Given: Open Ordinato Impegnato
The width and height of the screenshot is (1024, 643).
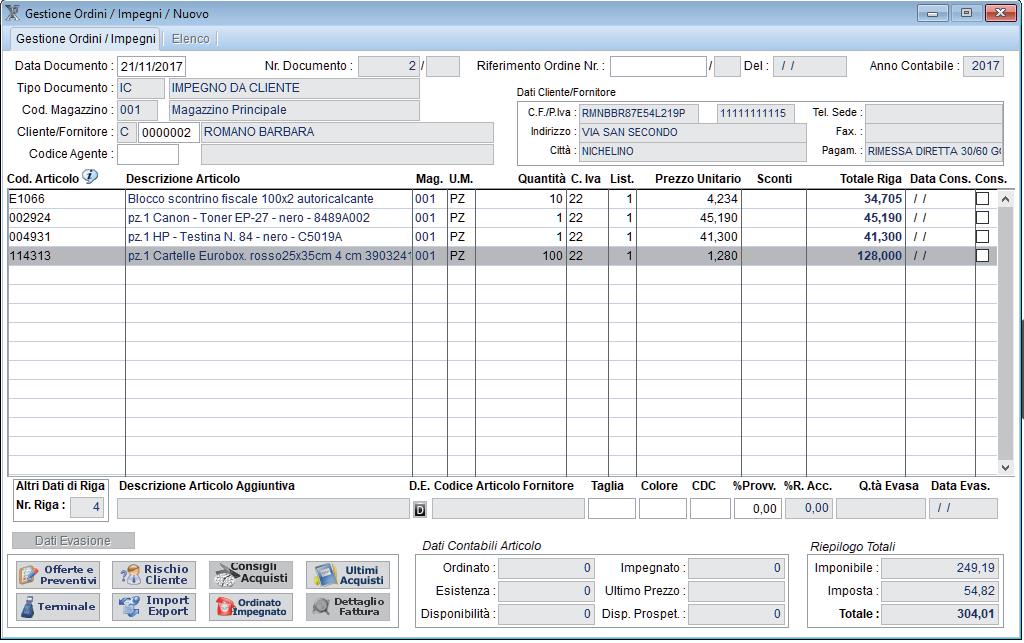Looking at the screenshot, I should [x=251, y=607].
